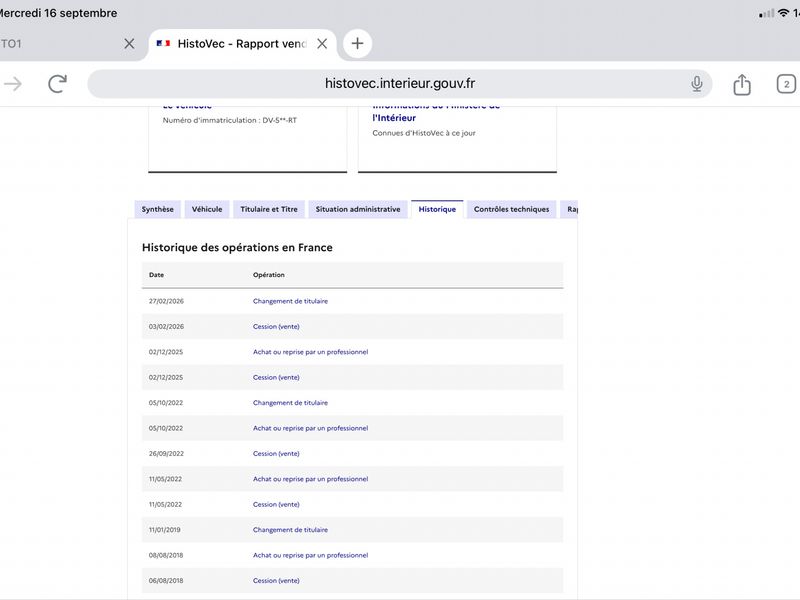Go forward with the arrow icon
The height and width of the screenshot is (600, 800).
pos(14,84)
